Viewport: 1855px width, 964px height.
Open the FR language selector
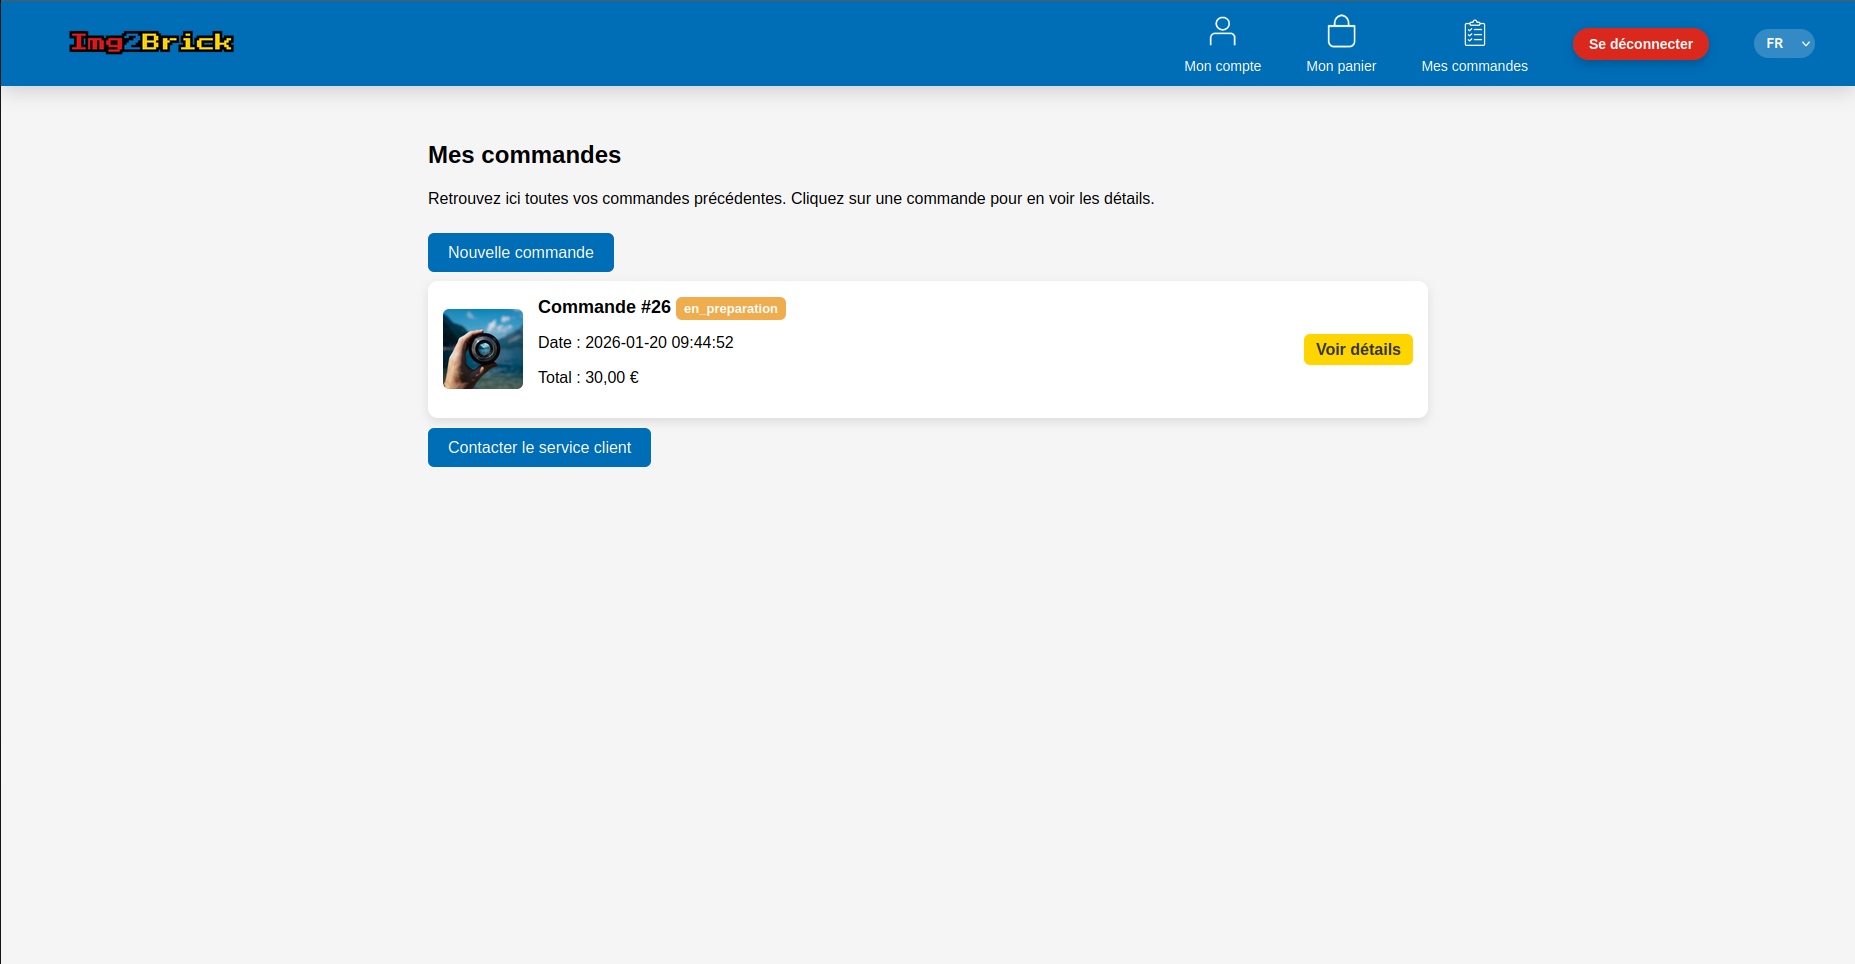1776,44
